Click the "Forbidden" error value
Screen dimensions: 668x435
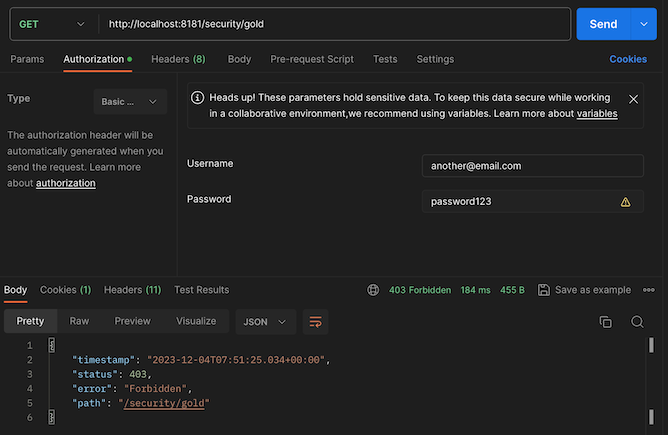pyautogui.click(x=155, y=389)
